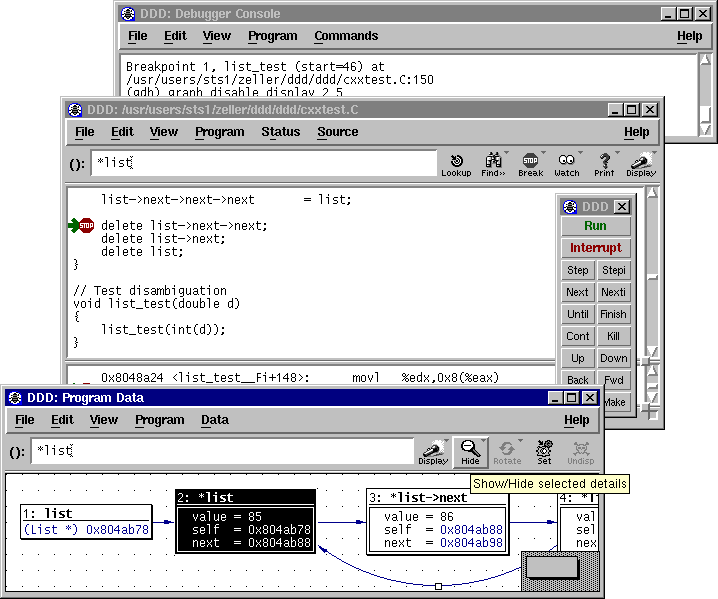The height and width of the screenshot is (599, 718).
Task: Open the Print dropdown arrow
Action: (x=617, y=152)
